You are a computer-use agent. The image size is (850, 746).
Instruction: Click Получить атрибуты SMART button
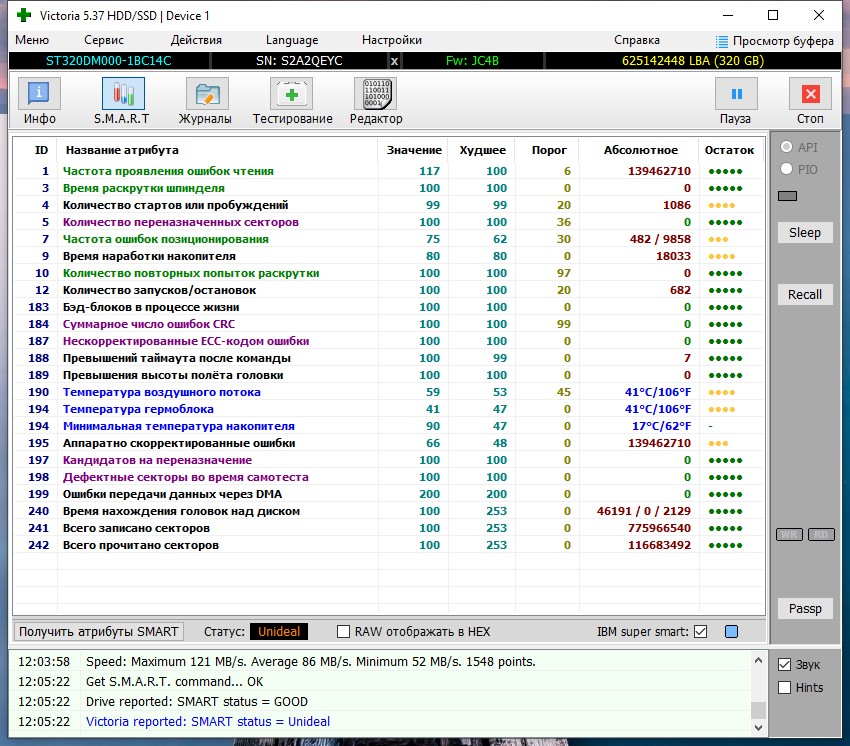pos(98,632)
